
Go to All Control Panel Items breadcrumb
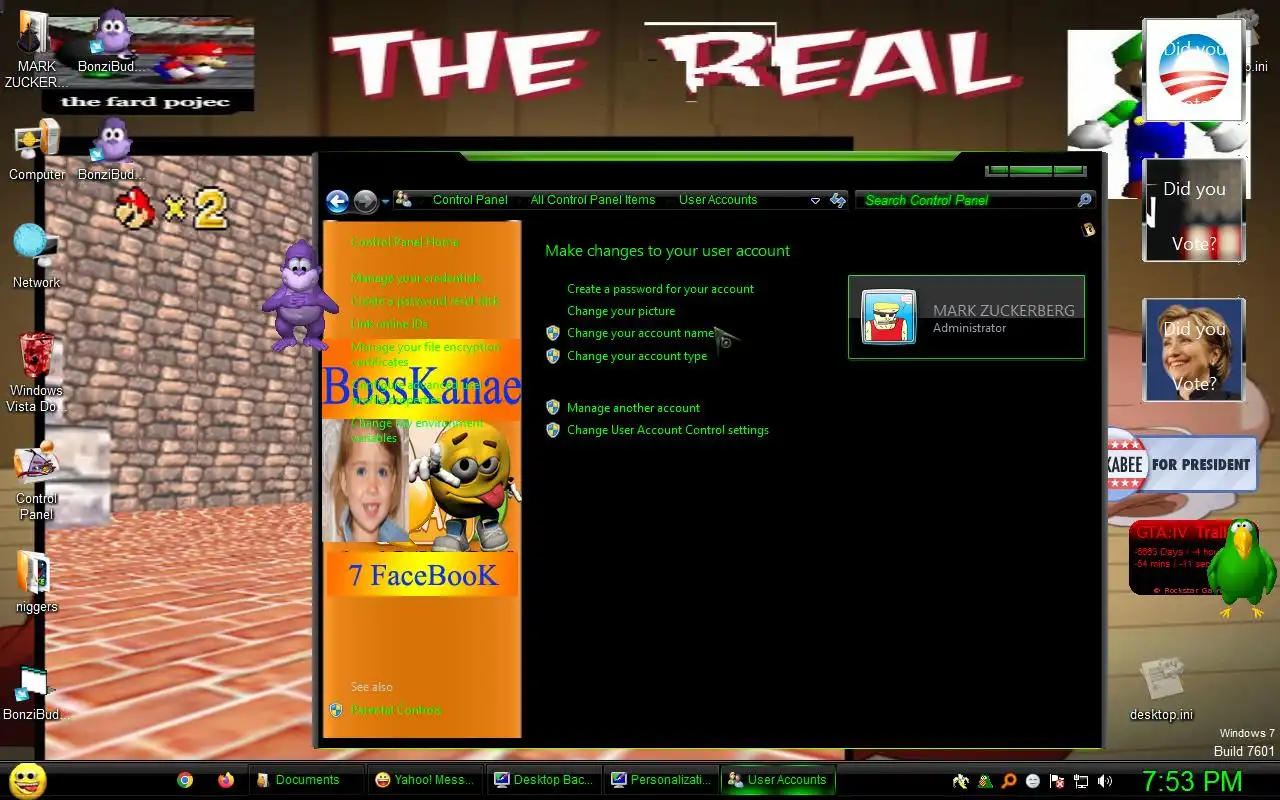coord(593,200)
